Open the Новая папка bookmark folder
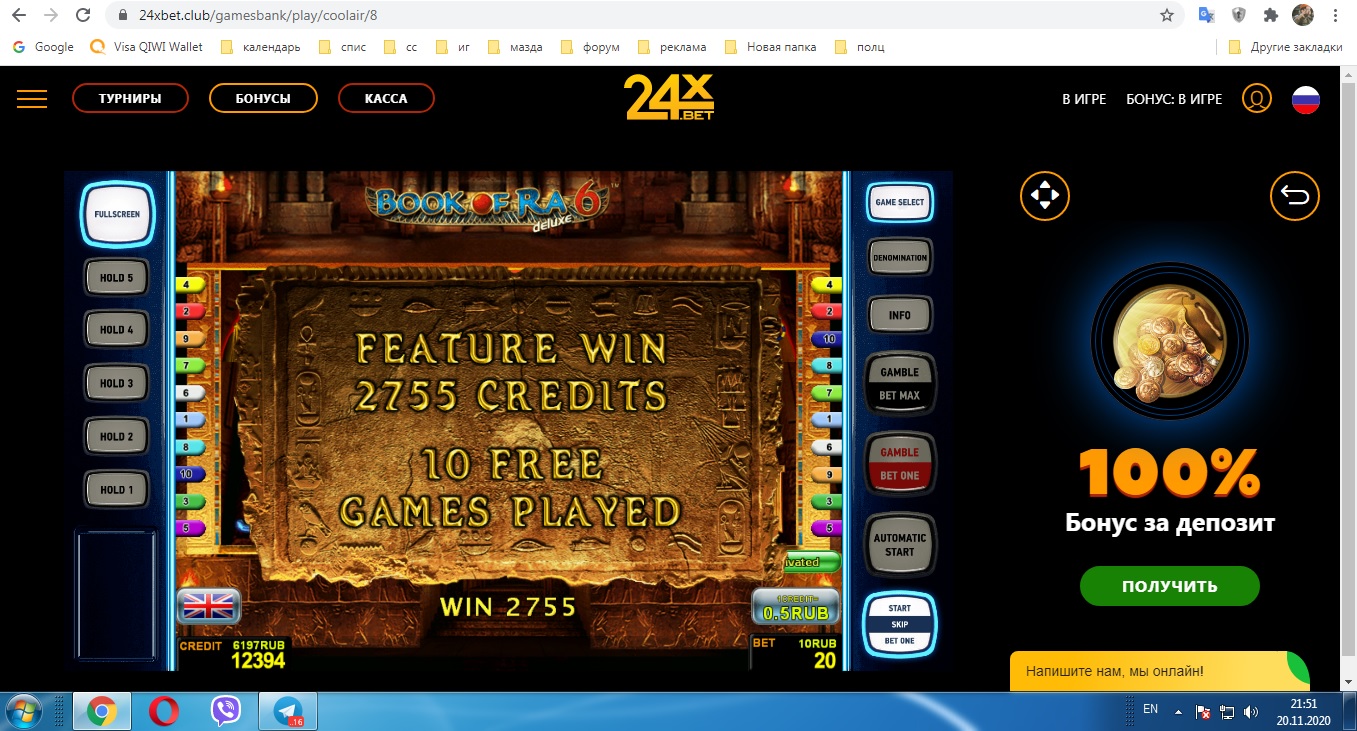The width and height of the screenshot is (1357, 731). point(770,47)
